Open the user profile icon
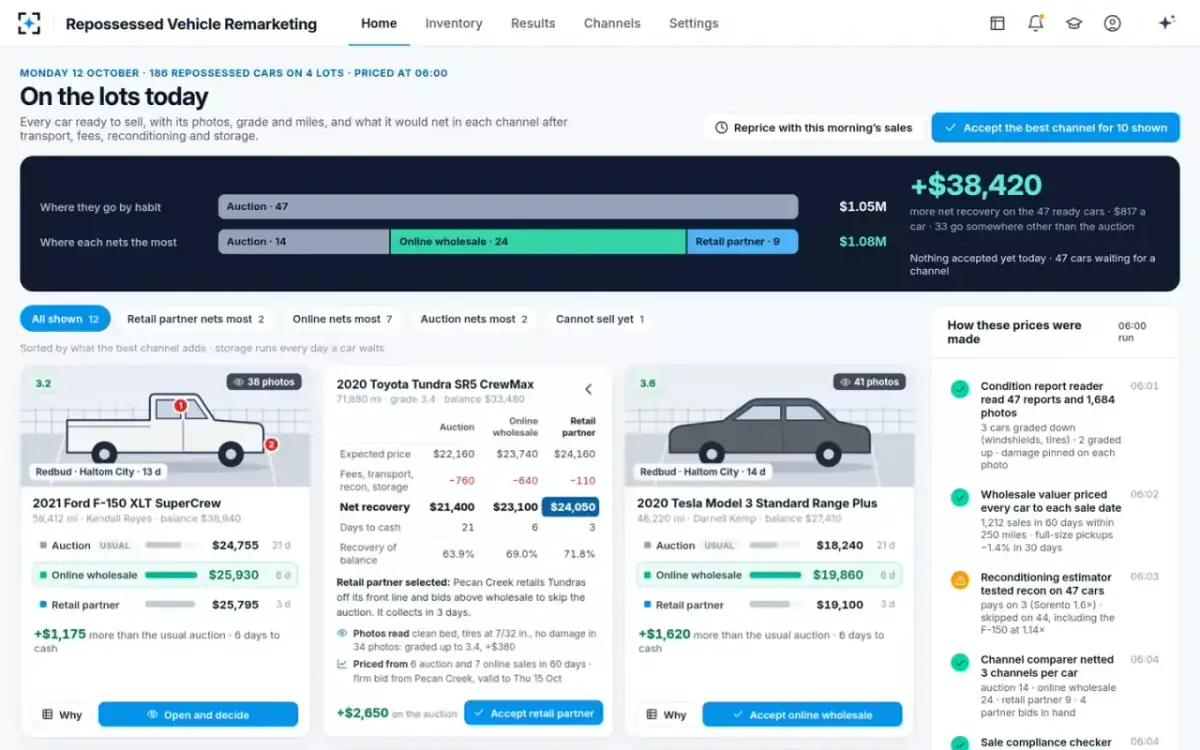 [x=1112, y=23]
